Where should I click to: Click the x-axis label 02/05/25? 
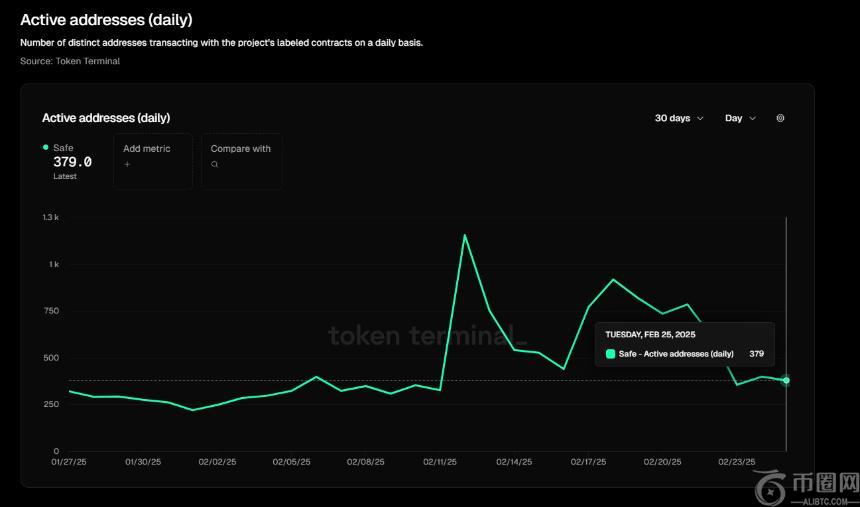291,463
